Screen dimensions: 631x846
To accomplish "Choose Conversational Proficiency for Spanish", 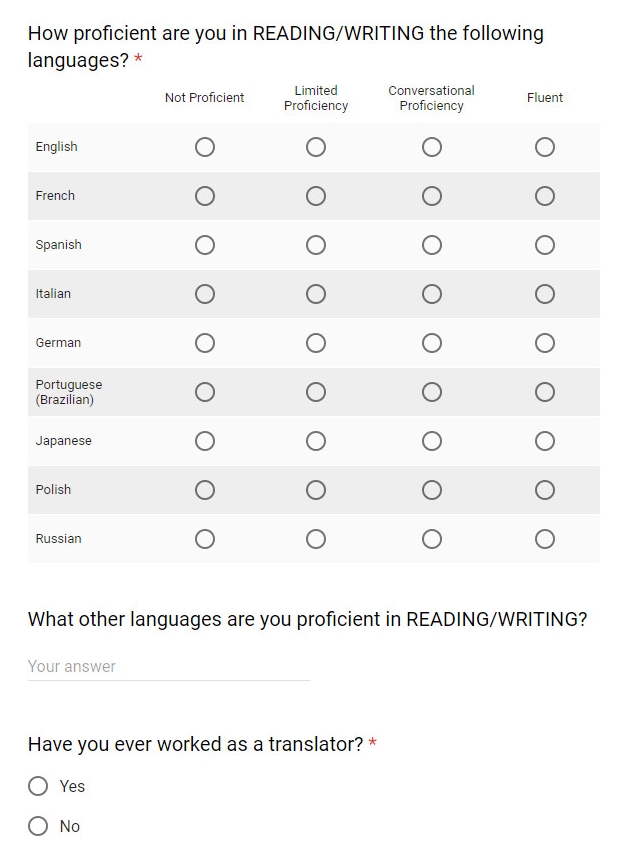I will [431, 245].
